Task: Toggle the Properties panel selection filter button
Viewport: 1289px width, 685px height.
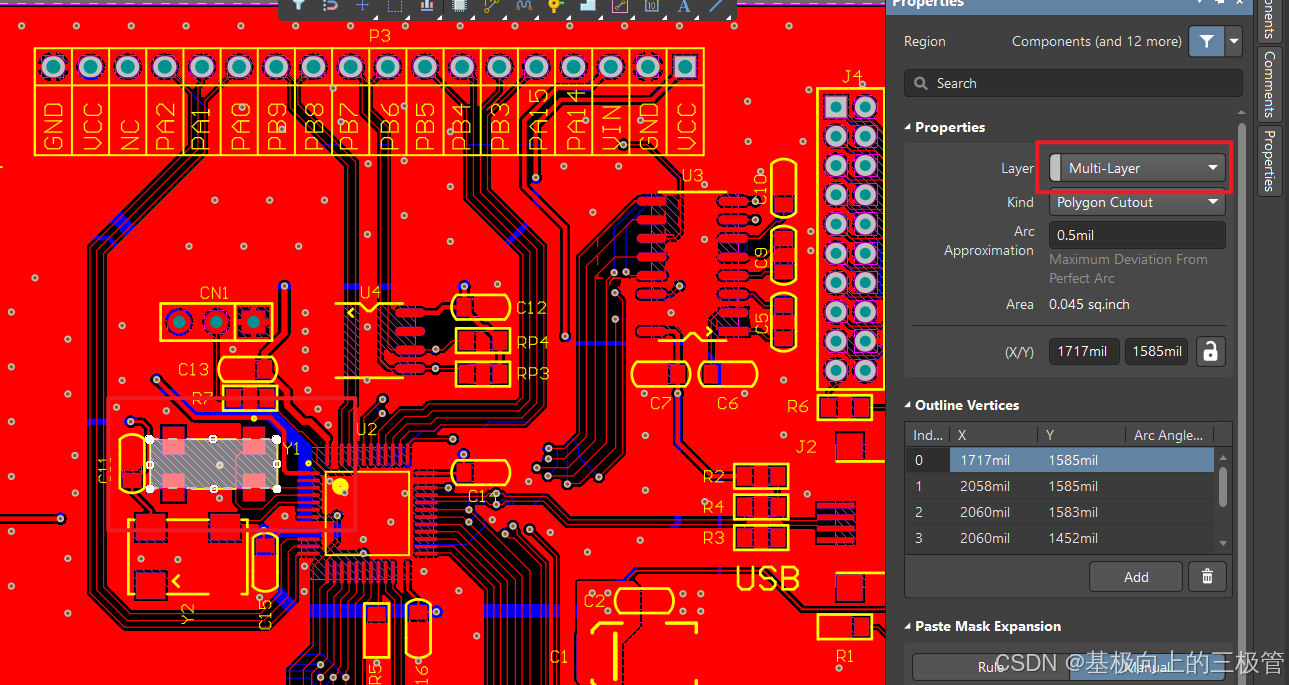Action: pos(1207,41)
